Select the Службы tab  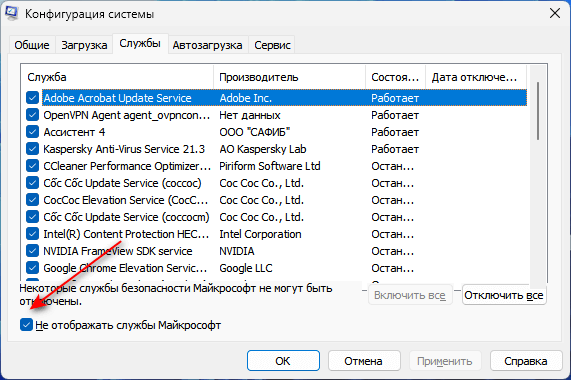pos(140,44)
